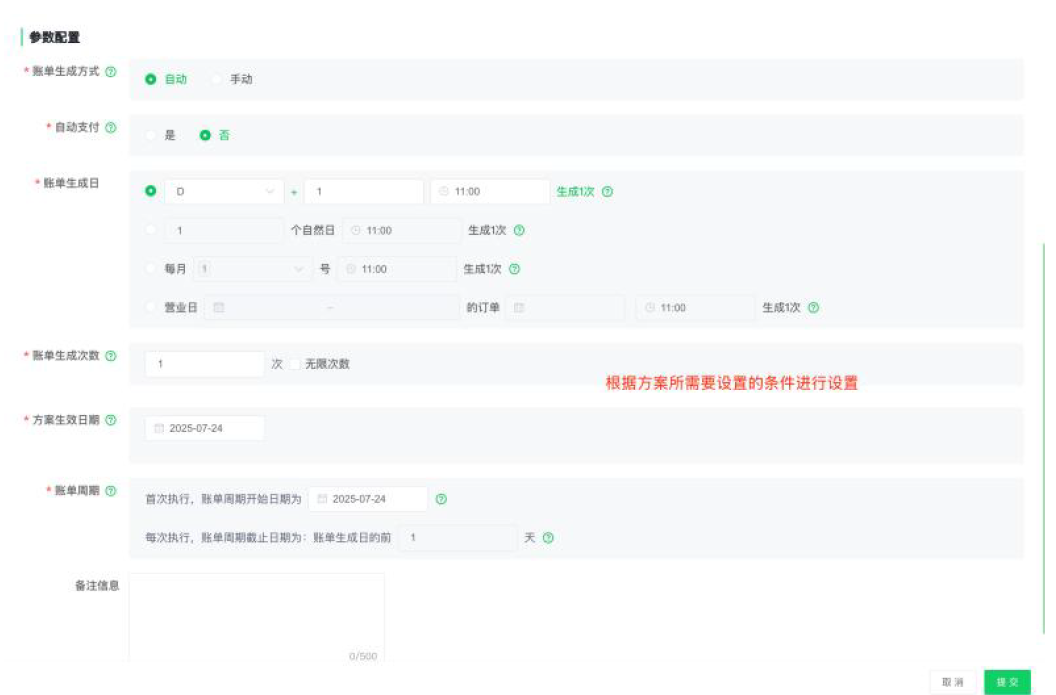Image resolution: width=1056 pixels, height=695 pixels.
Task: Click help icon next to 账单生成次数
Action: pyautogui.click(x=110, y=356)
